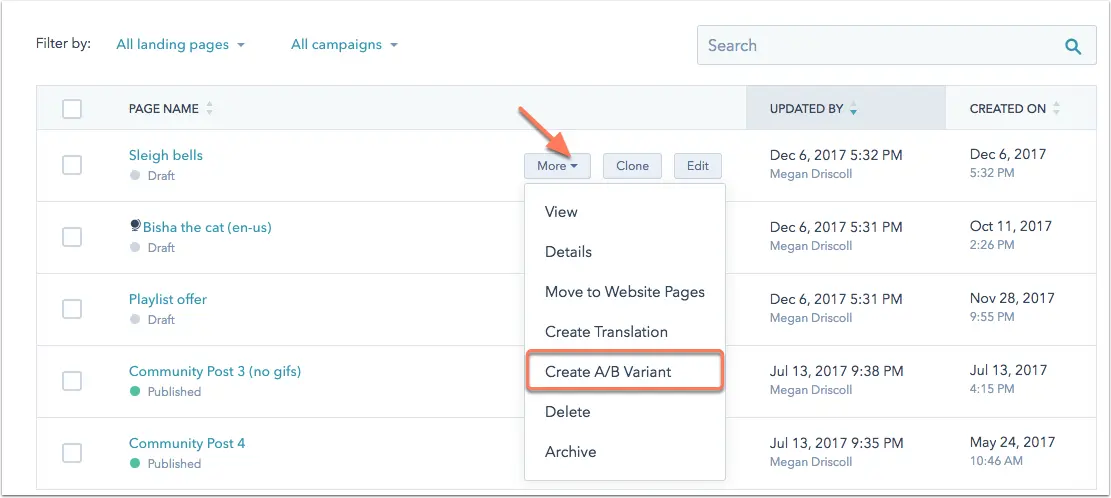Click the Created On sort arrows
Image resolution: width=1111 pixels, height=498 pixels.
click(x=1057, y=109)
